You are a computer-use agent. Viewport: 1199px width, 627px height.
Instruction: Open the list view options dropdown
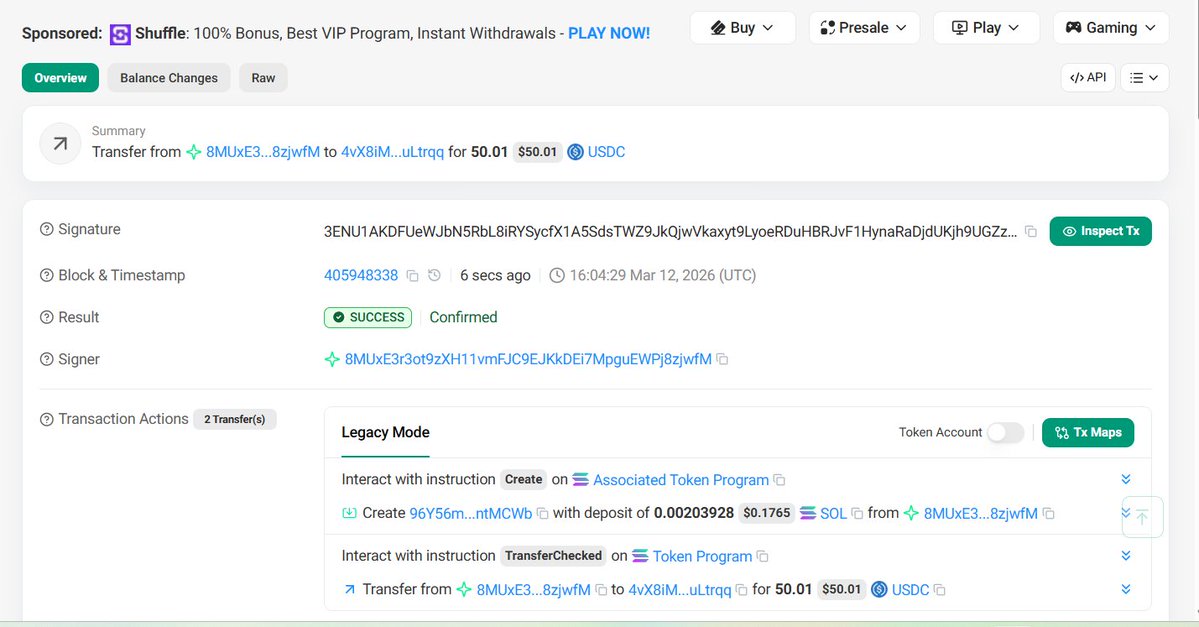(x=1144, y=78)
